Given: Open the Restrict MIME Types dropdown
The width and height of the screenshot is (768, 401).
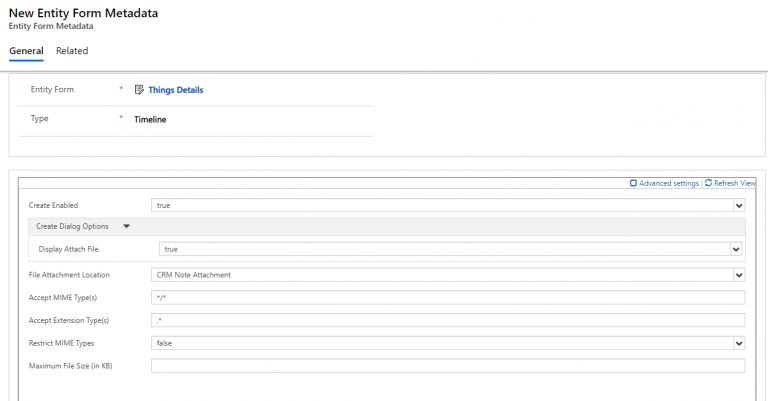Looking at the screenshot, I should coord(739,343).
